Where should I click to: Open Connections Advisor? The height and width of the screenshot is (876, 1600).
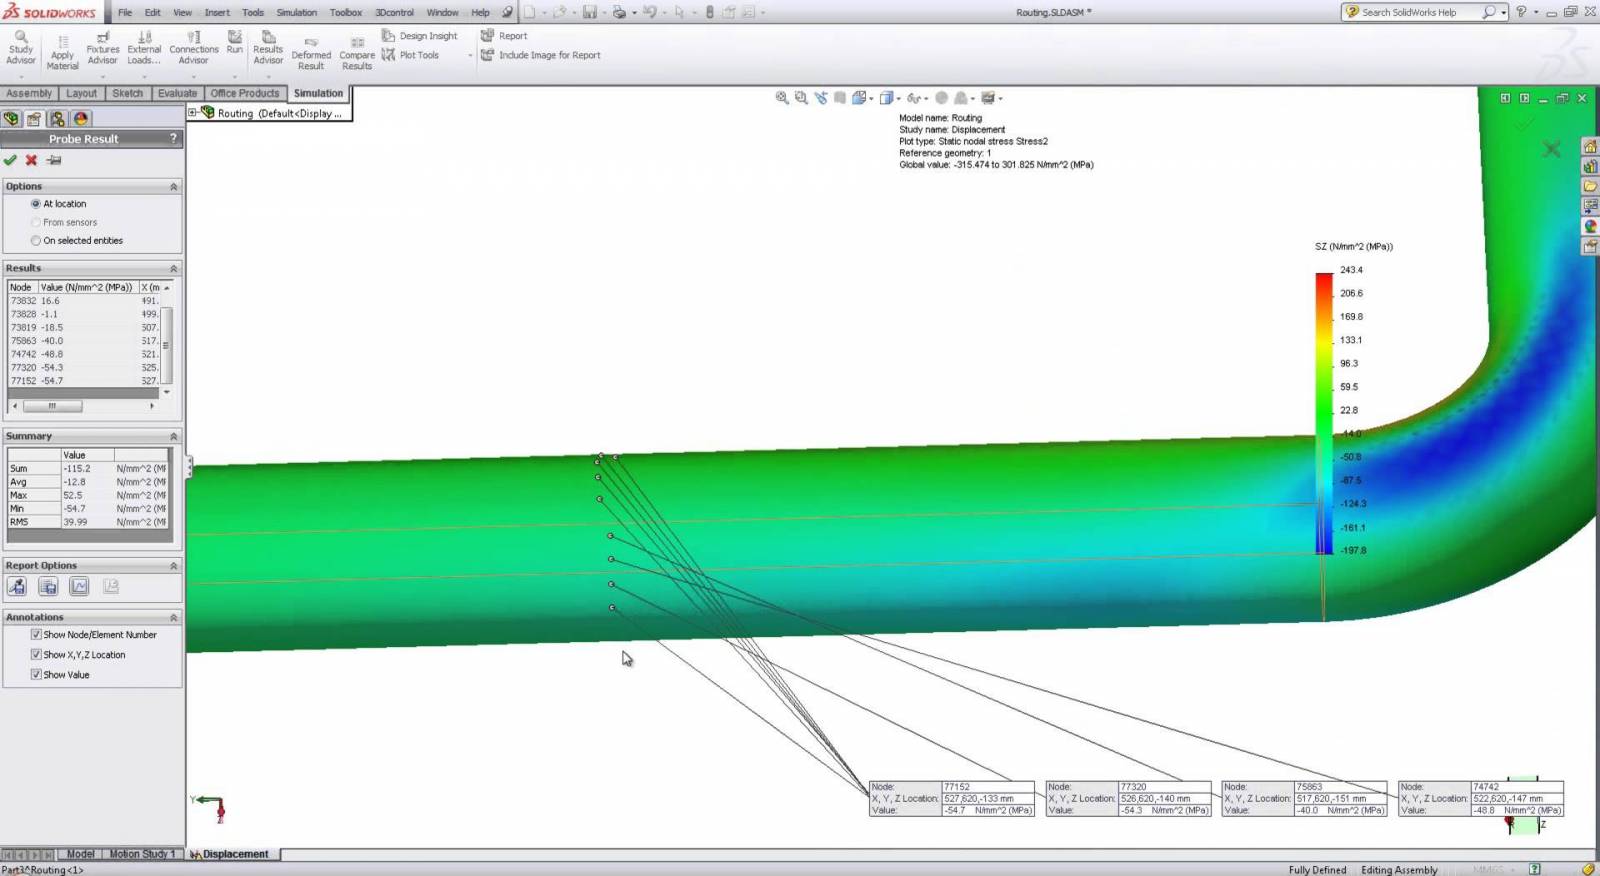(193, 48)
